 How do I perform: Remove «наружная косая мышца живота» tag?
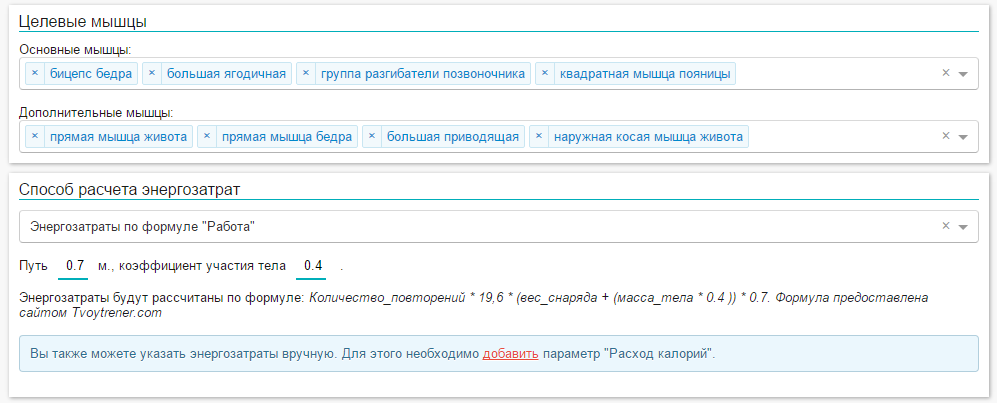[x=539, y=136]
